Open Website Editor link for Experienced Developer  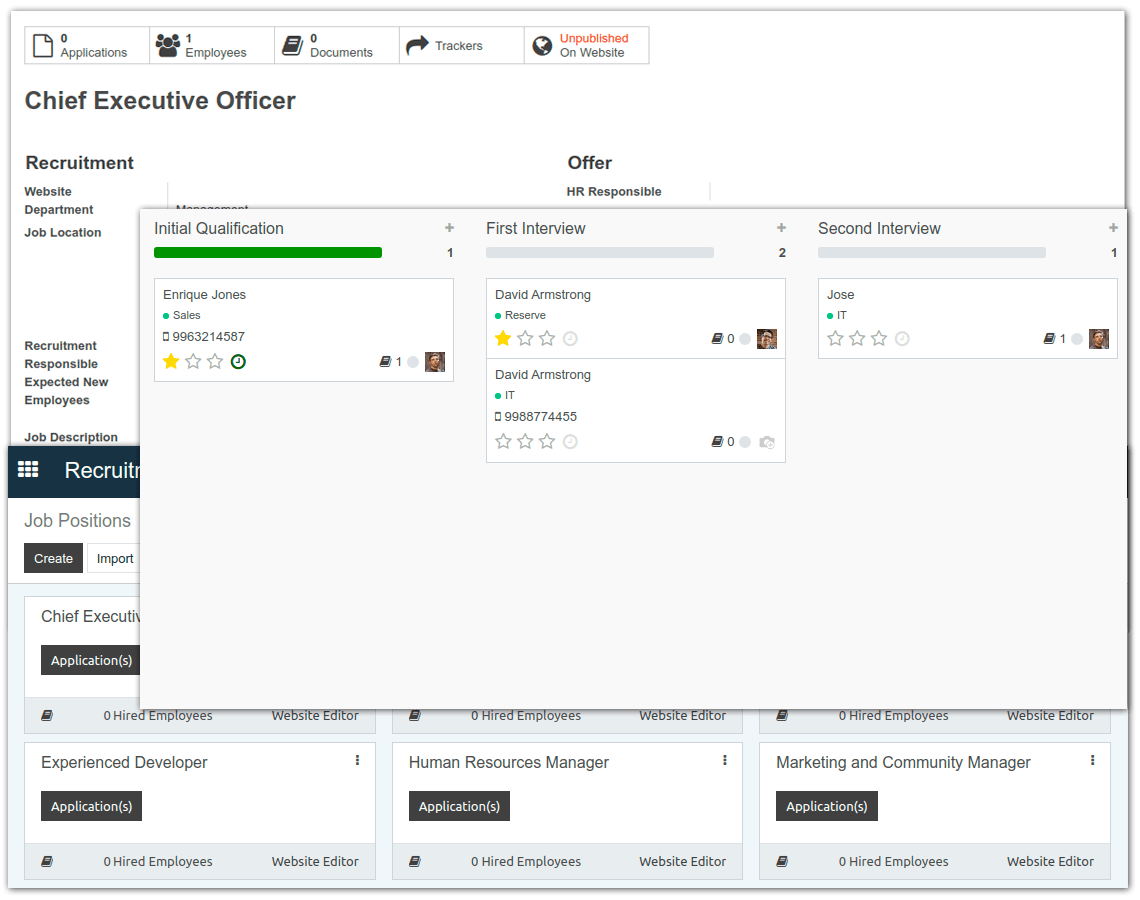[315, 861]
